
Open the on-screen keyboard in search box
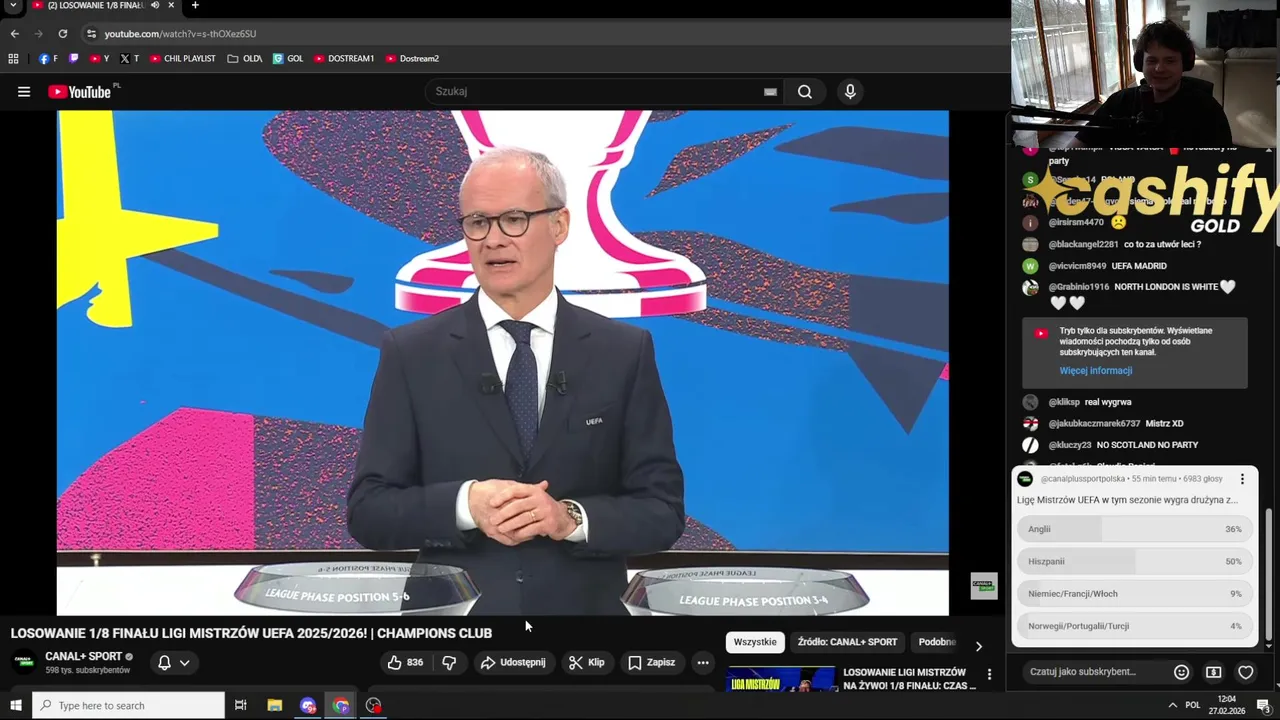tap(770, 92)
